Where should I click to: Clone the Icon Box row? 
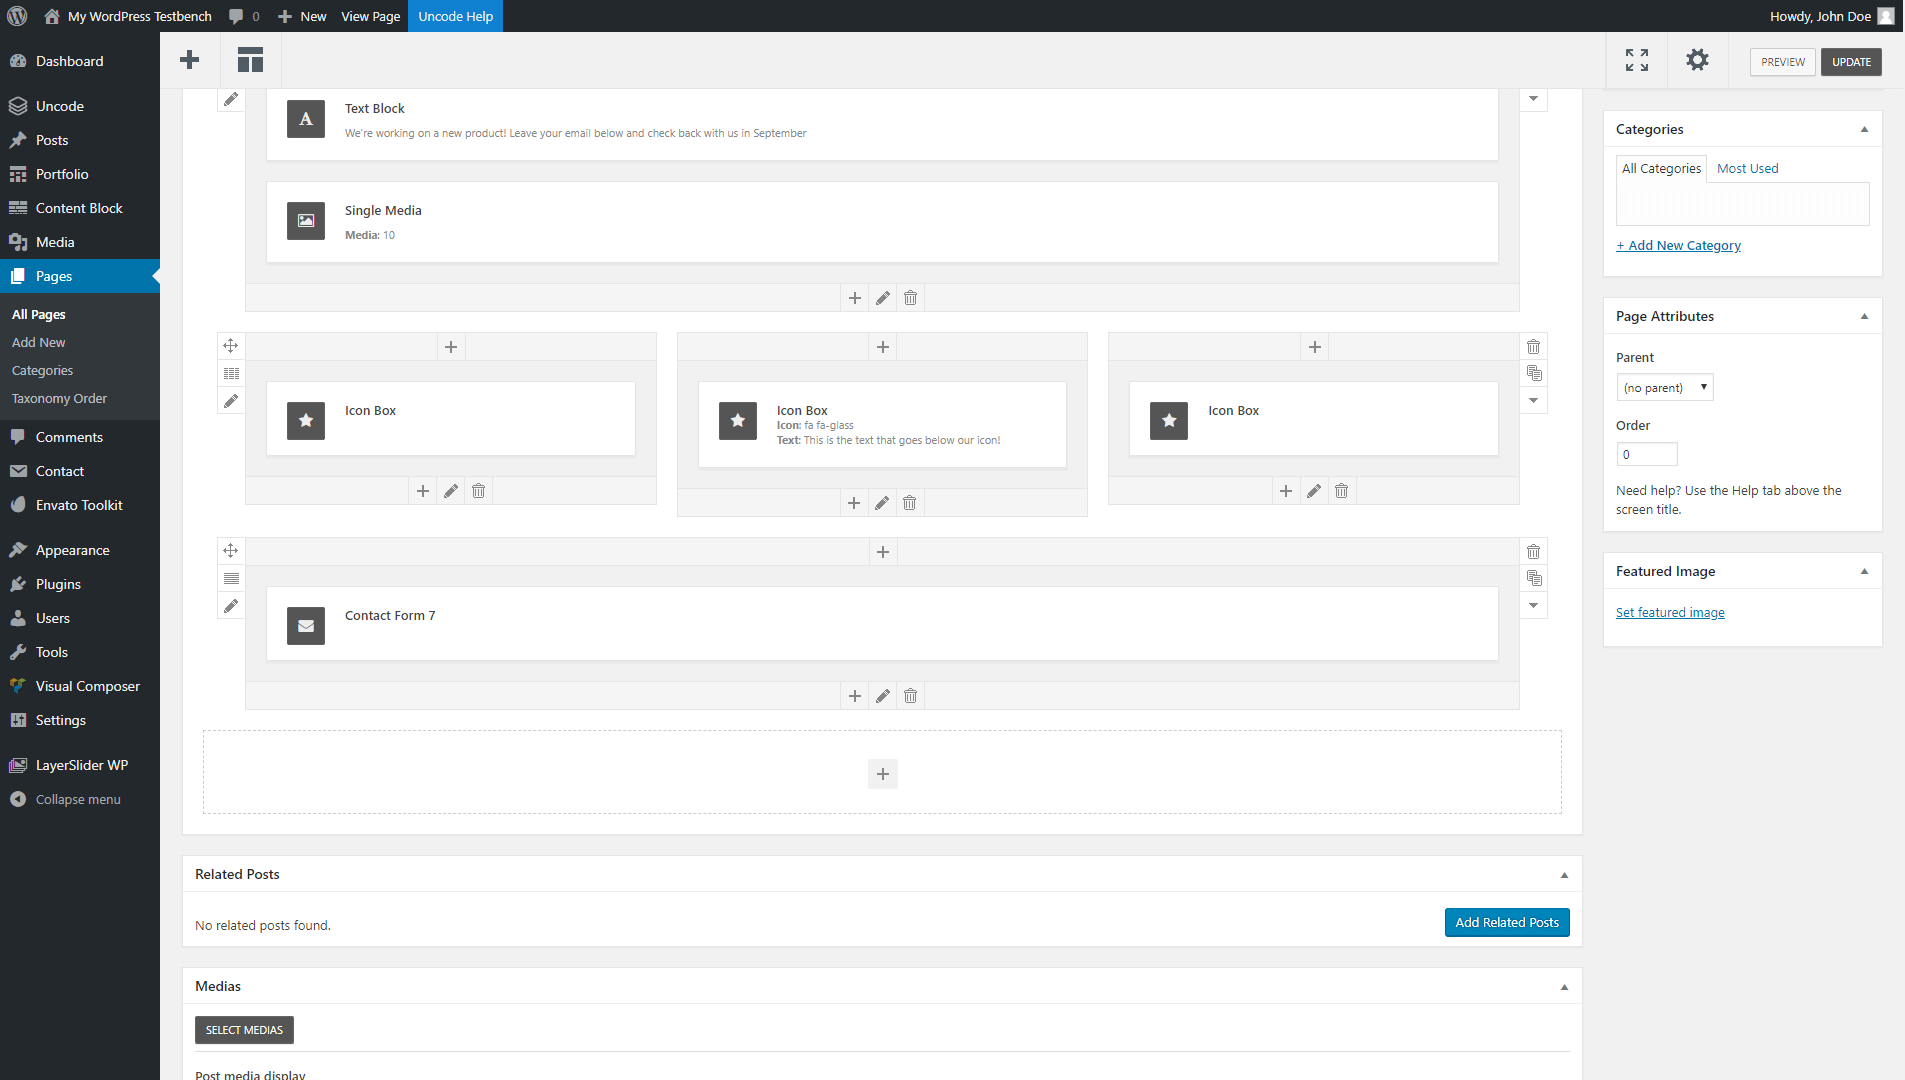click(x=1533, y=374)
